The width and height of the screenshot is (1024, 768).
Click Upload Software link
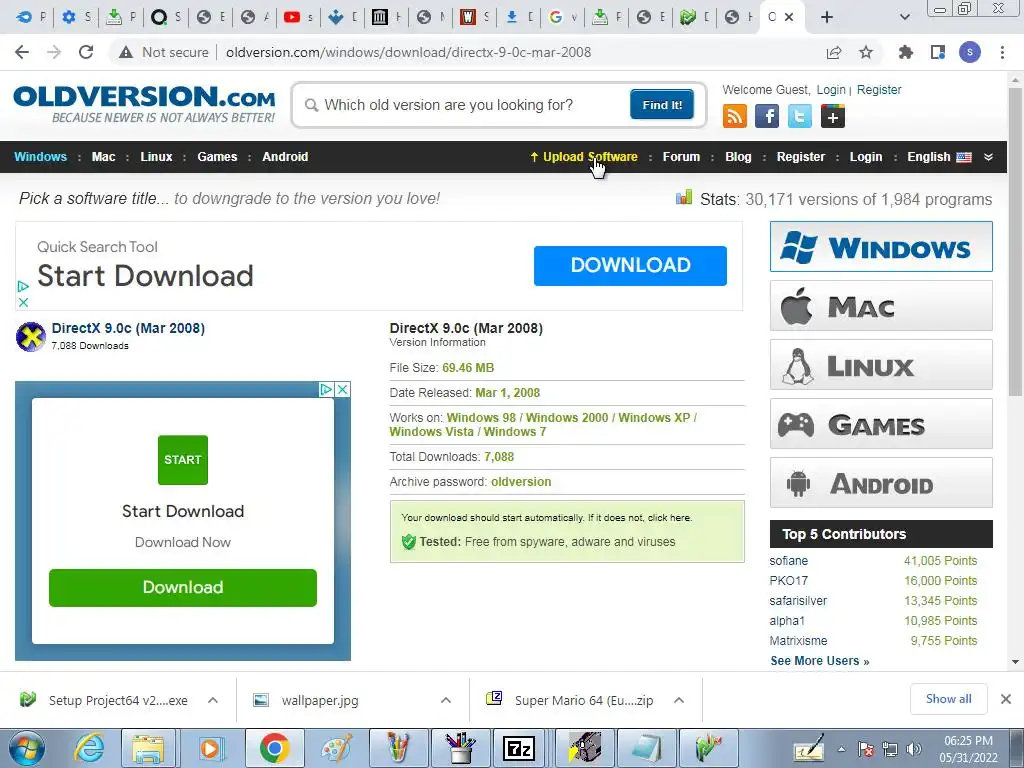click(x=584, y=157)
